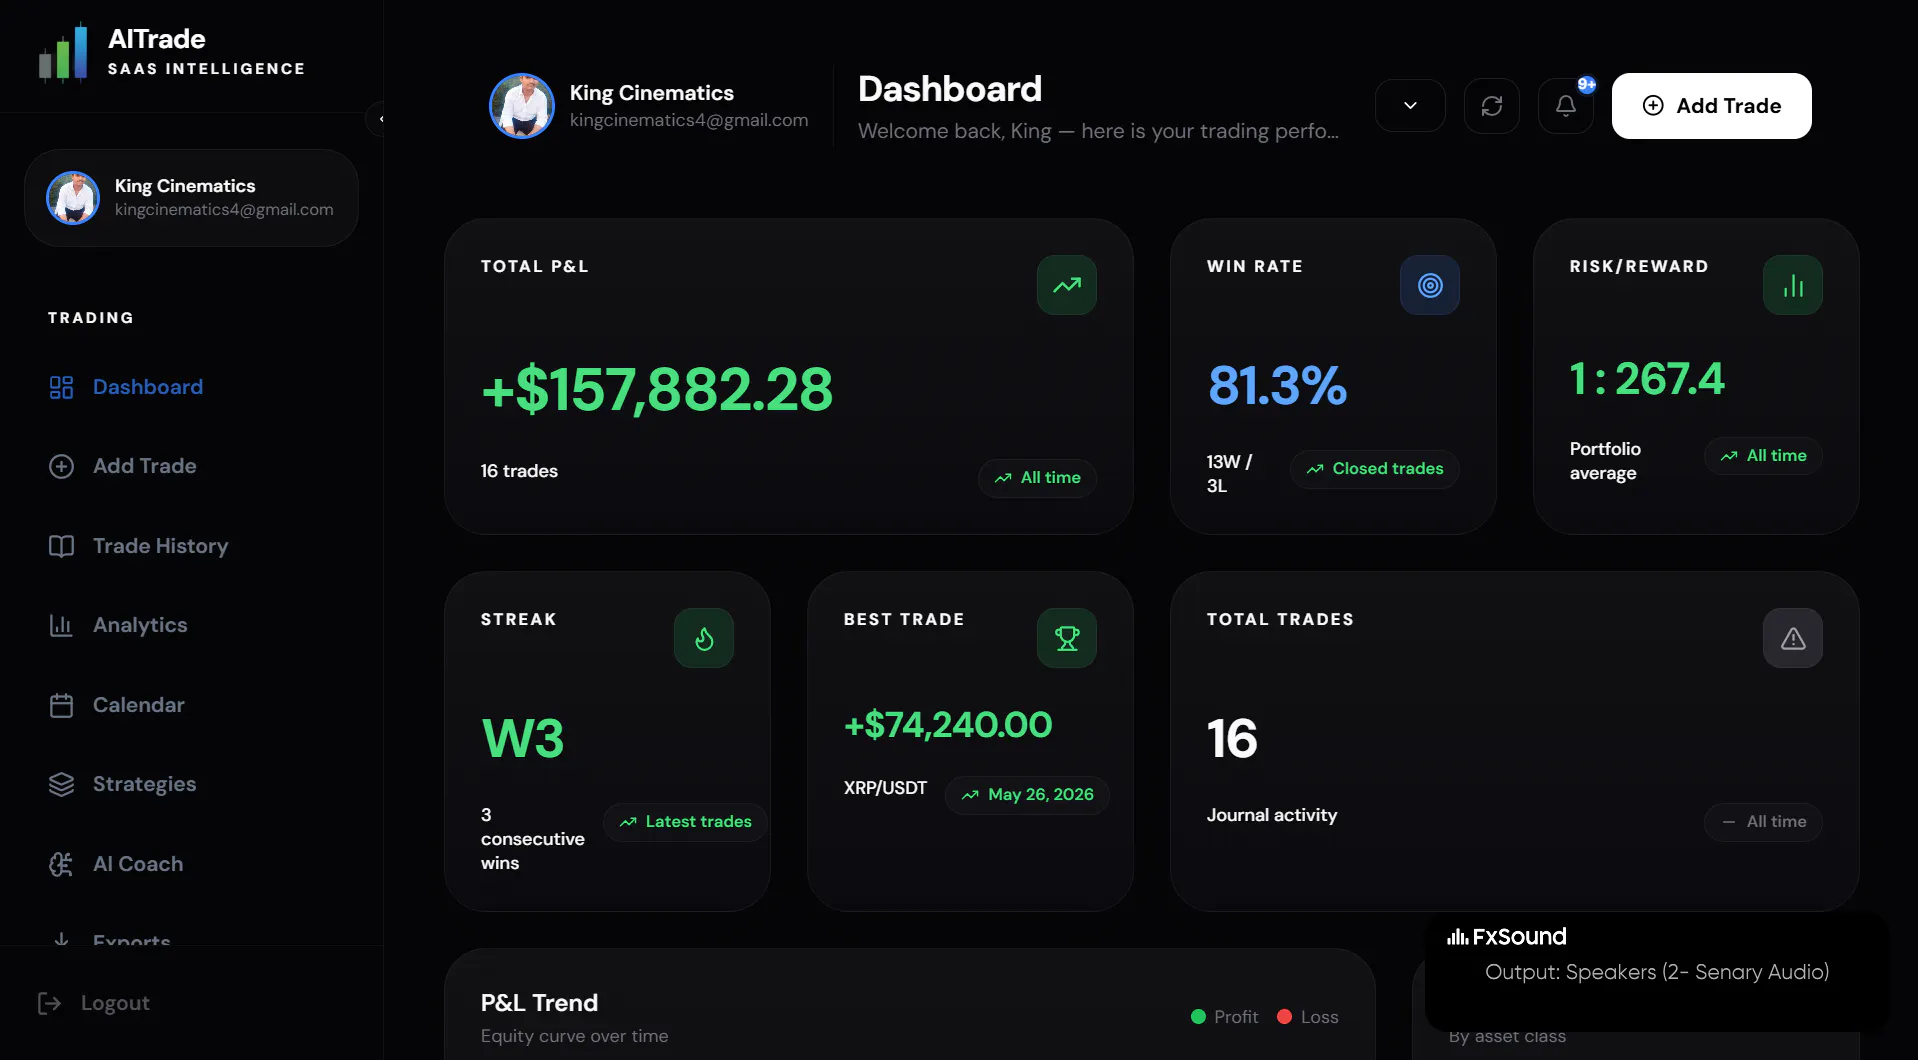
Task: Click the FxSound output notification popup
Action: [x=1657, y=972]
